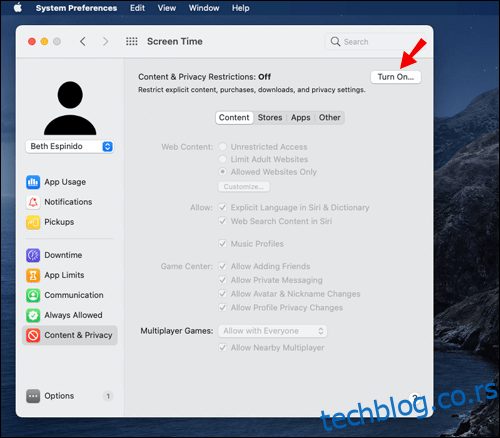Open Notifications bell icon in sidebar
The image size is (500, 438).
click(x=33, y=202)
